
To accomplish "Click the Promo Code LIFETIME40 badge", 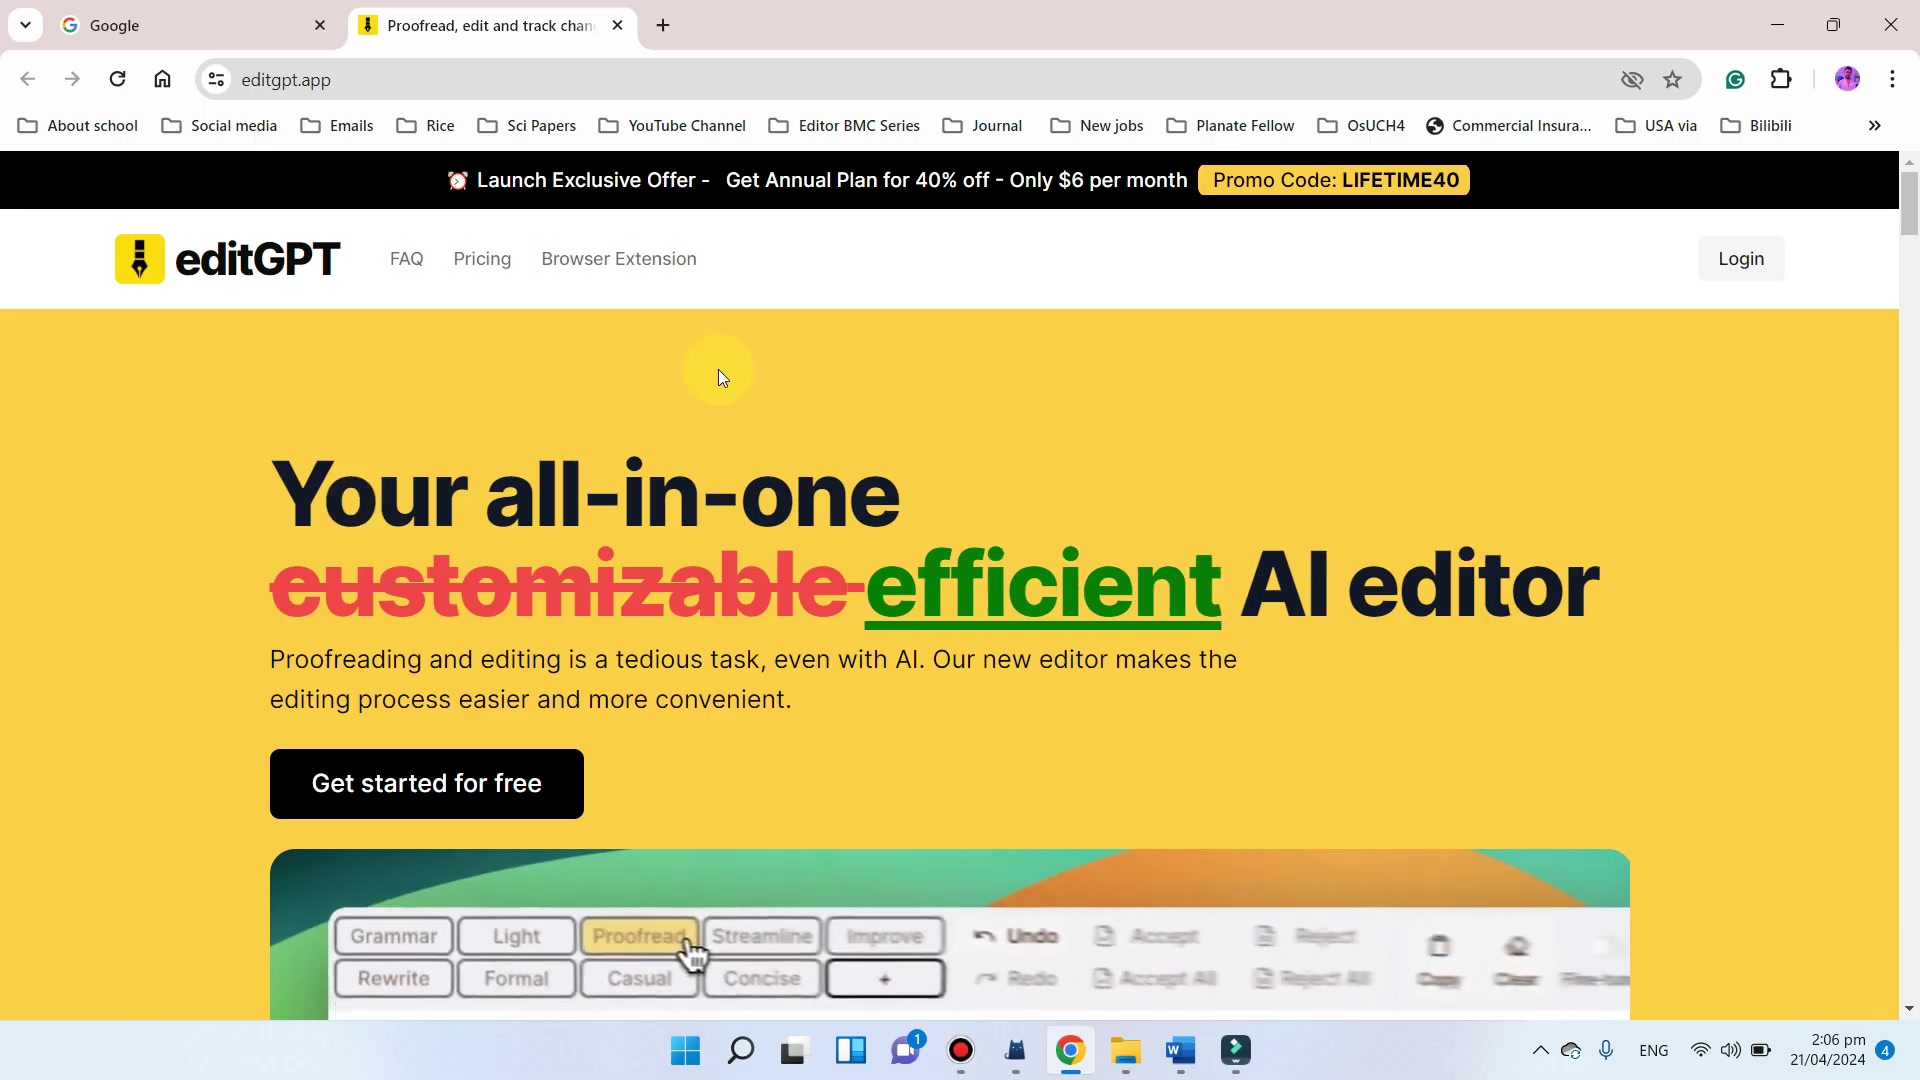I will [1334, 180].
